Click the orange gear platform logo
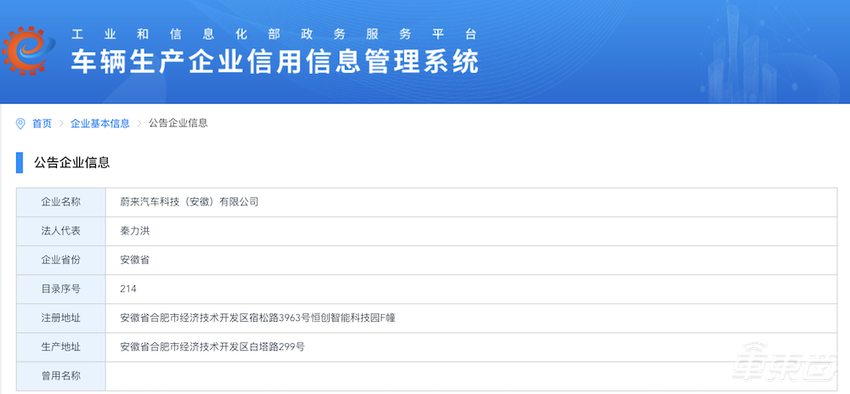The width and height of the screenshot is (850, 394). [x=28, y=50]
